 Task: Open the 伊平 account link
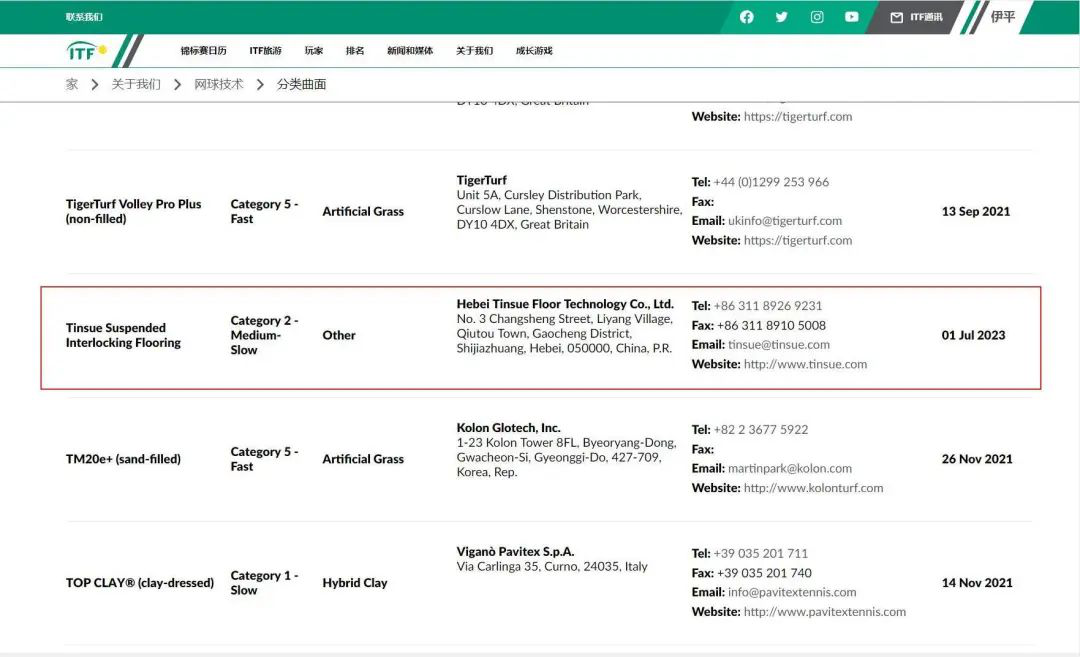point(1003,17)
